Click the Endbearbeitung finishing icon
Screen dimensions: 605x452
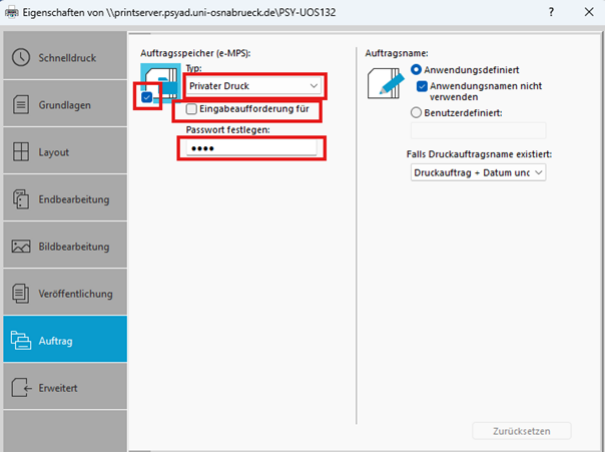[20, 199]
